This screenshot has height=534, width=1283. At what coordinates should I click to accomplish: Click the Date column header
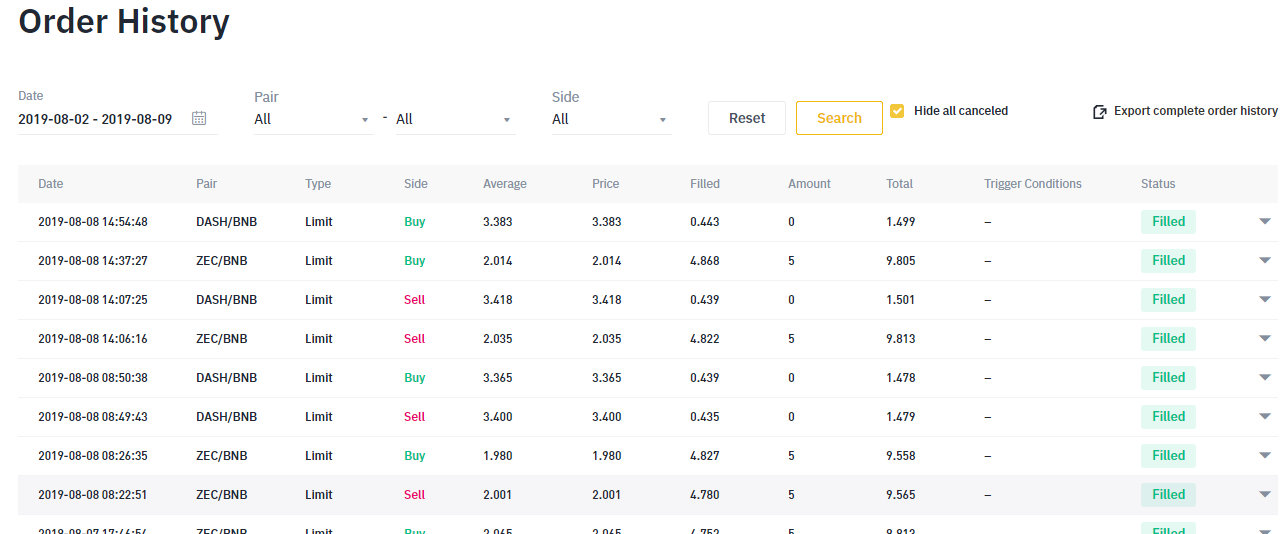point(51,184)
